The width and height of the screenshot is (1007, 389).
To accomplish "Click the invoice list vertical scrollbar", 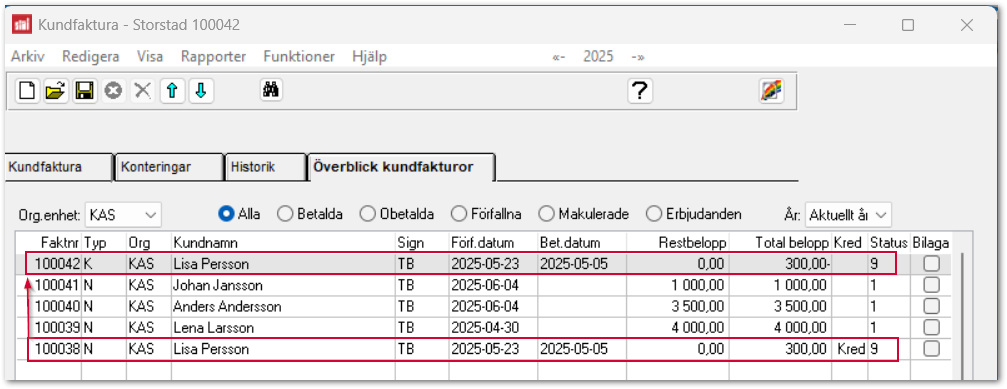I will click(961, 315).
